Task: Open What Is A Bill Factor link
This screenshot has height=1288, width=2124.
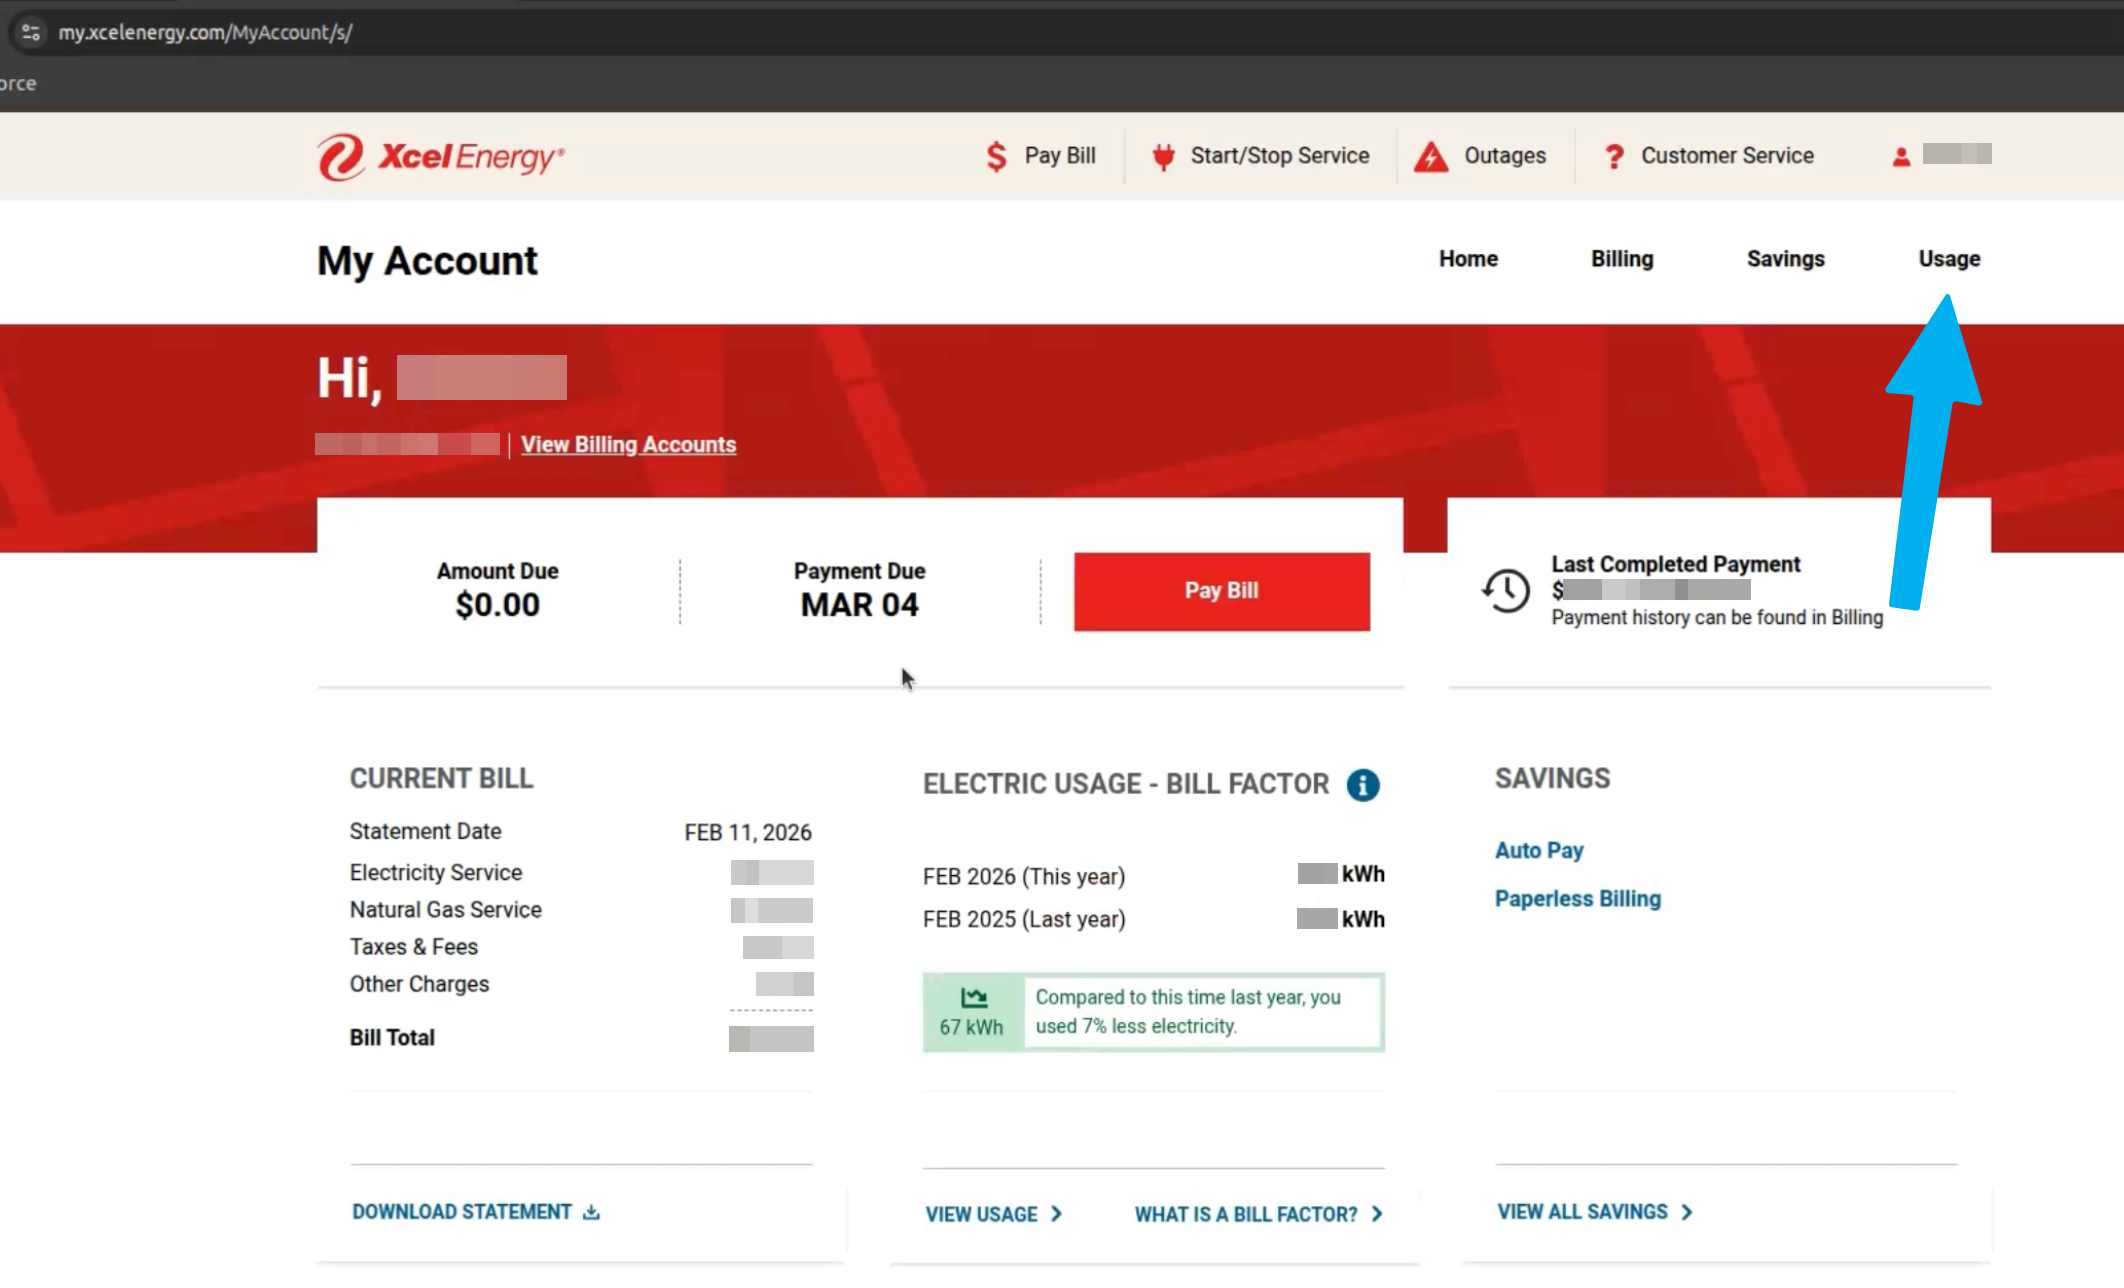Action: (x=1246, y=1214)
